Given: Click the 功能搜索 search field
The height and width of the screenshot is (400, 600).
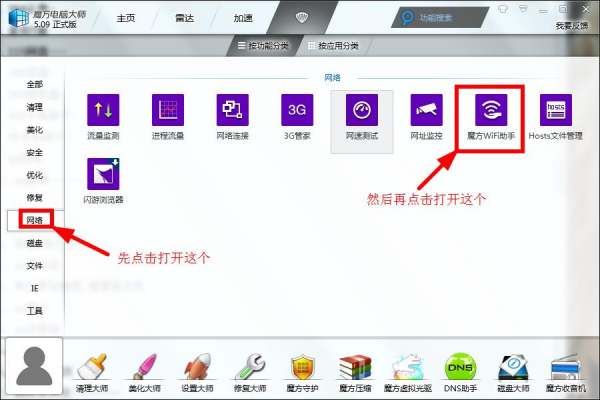Looking at the screenshot, I should tap(440, 18).
